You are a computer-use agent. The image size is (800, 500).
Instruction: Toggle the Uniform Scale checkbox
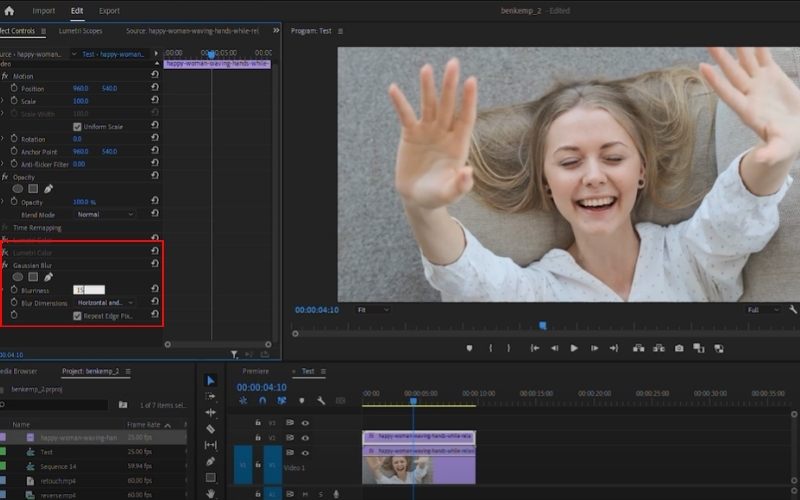[77, 127]
